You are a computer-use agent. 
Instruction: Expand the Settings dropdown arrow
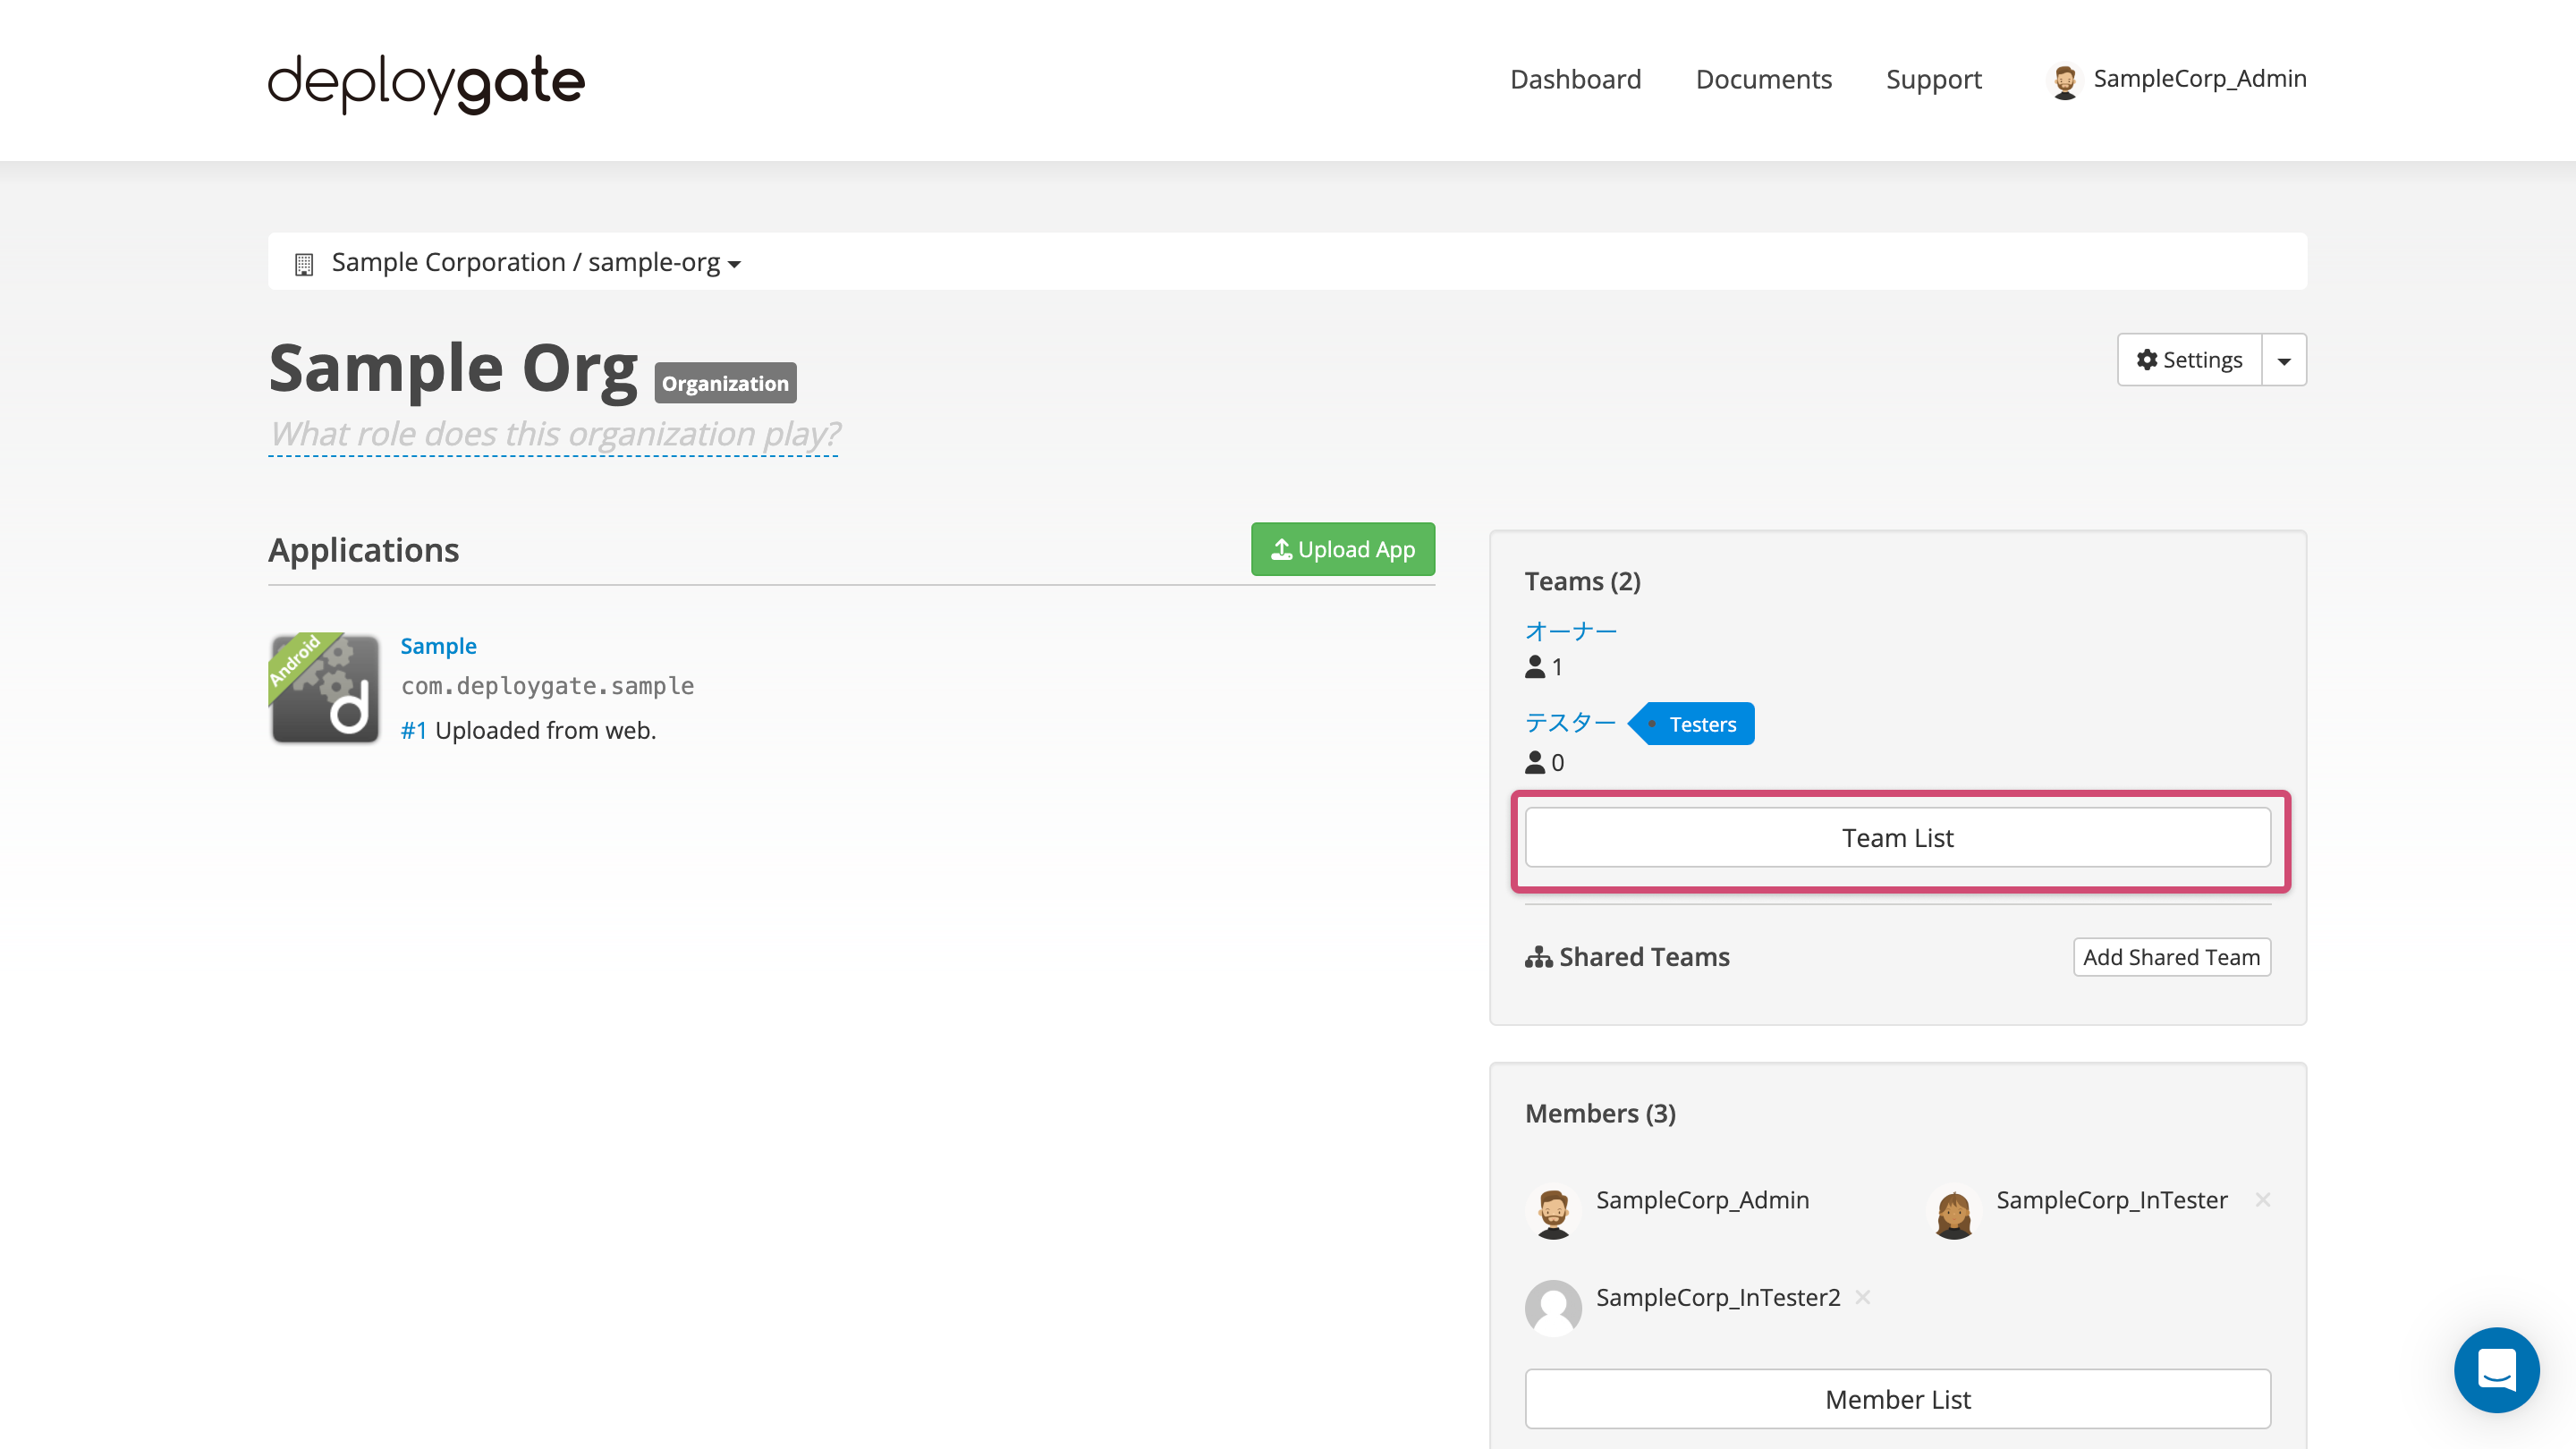2288,360
